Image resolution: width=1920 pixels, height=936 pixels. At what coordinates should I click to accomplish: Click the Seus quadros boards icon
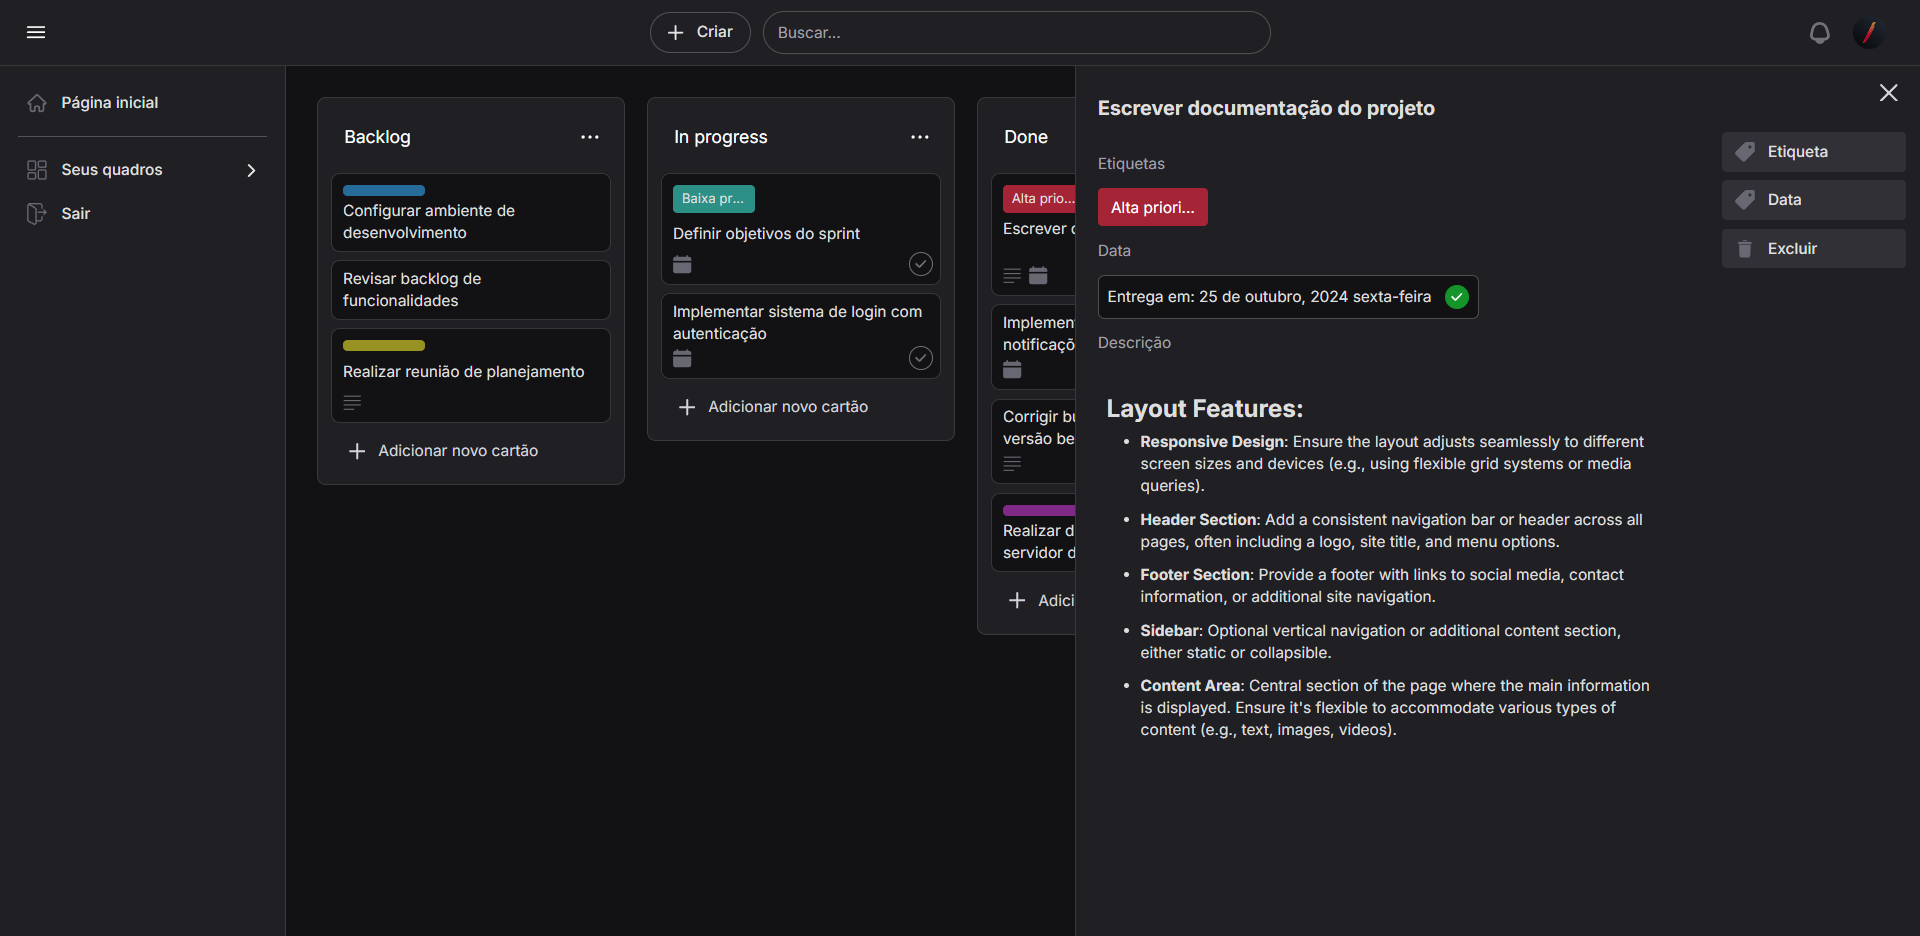point(37,170)
